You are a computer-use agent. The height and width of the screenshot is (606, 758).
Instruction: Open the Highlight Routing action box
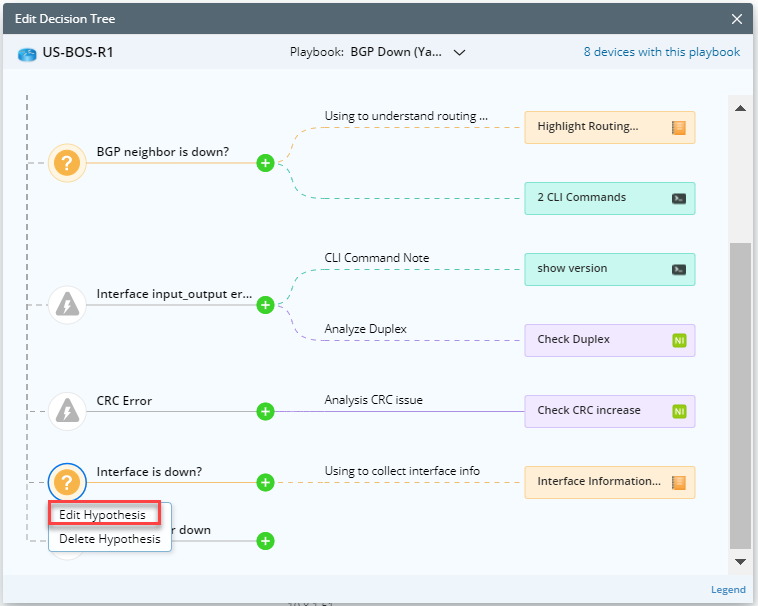(x=610, y=128)
